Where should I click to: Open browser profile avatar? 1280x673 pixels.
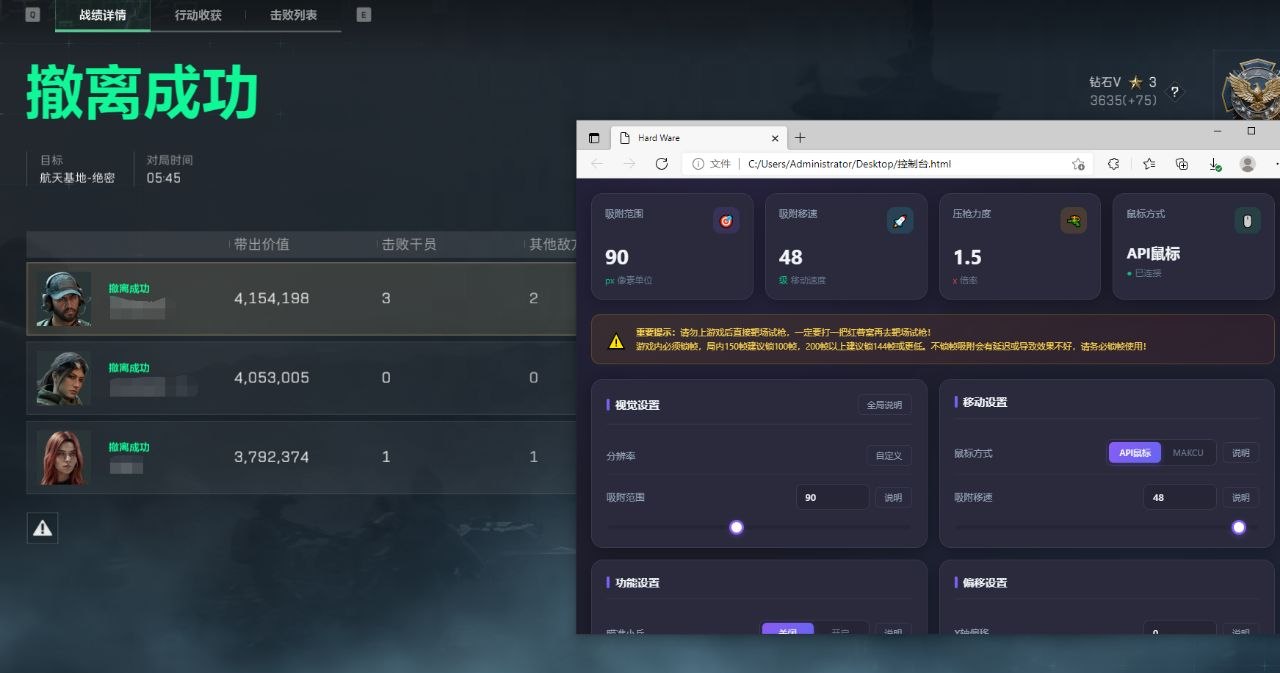coord(1247,164)
